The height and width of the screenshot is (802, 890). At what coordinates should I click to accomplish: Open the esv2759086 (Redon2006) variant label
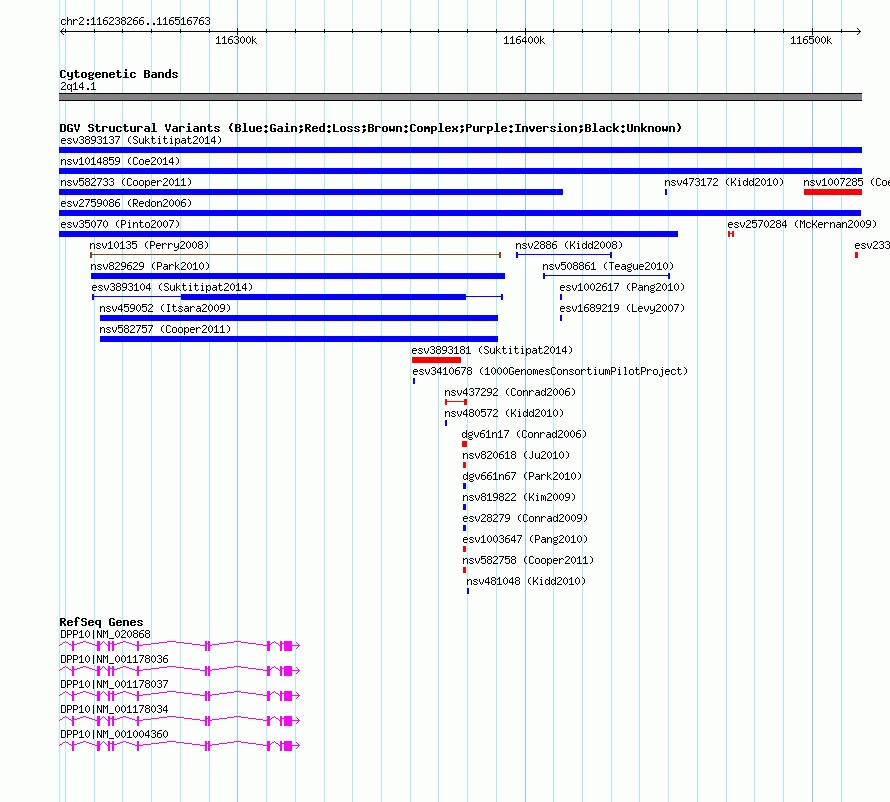[126, 203]
